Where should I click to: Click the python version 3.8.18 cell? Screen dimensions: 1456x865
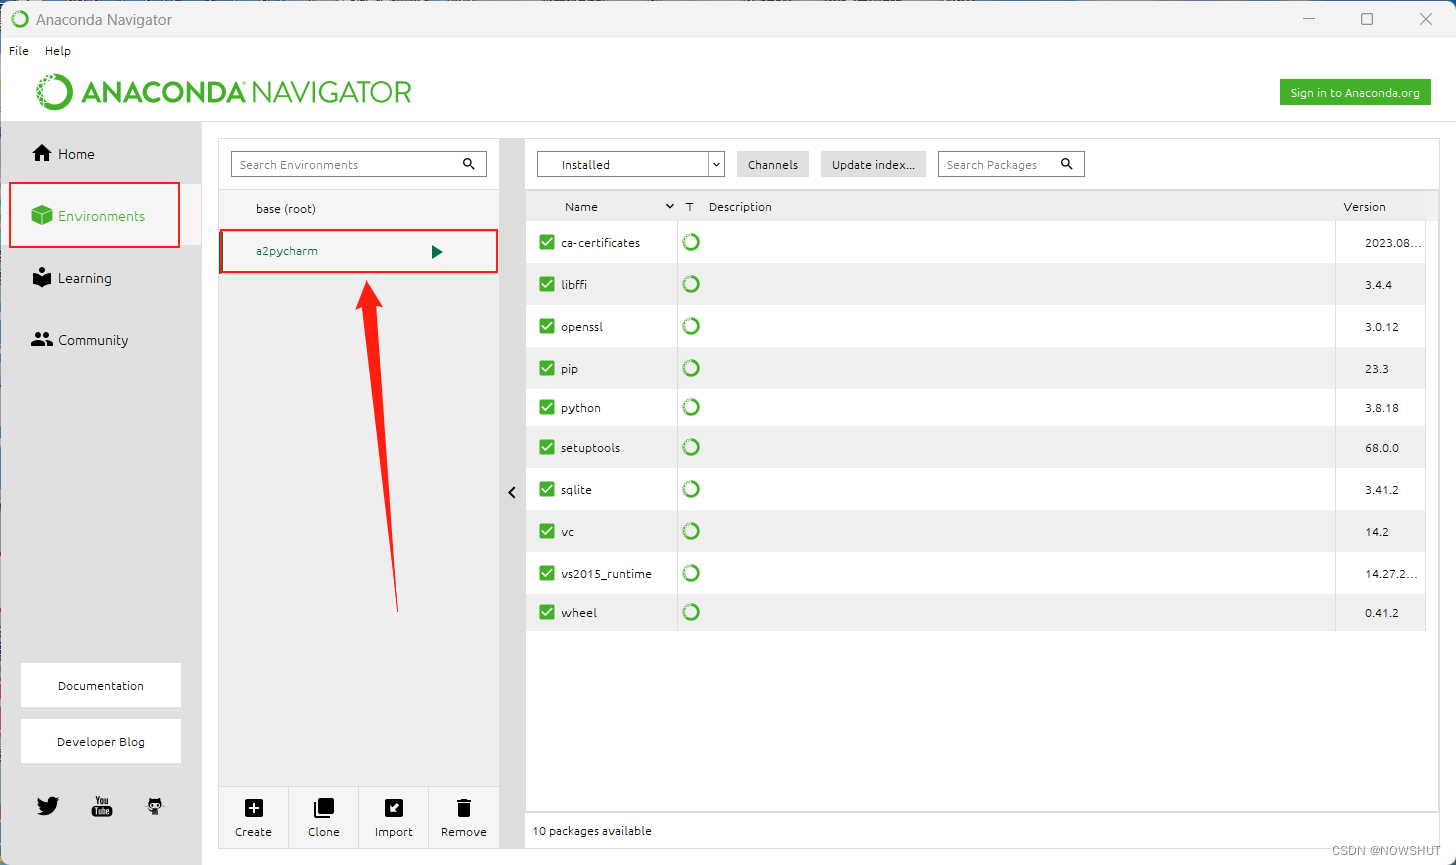[x=1381, y=408]
